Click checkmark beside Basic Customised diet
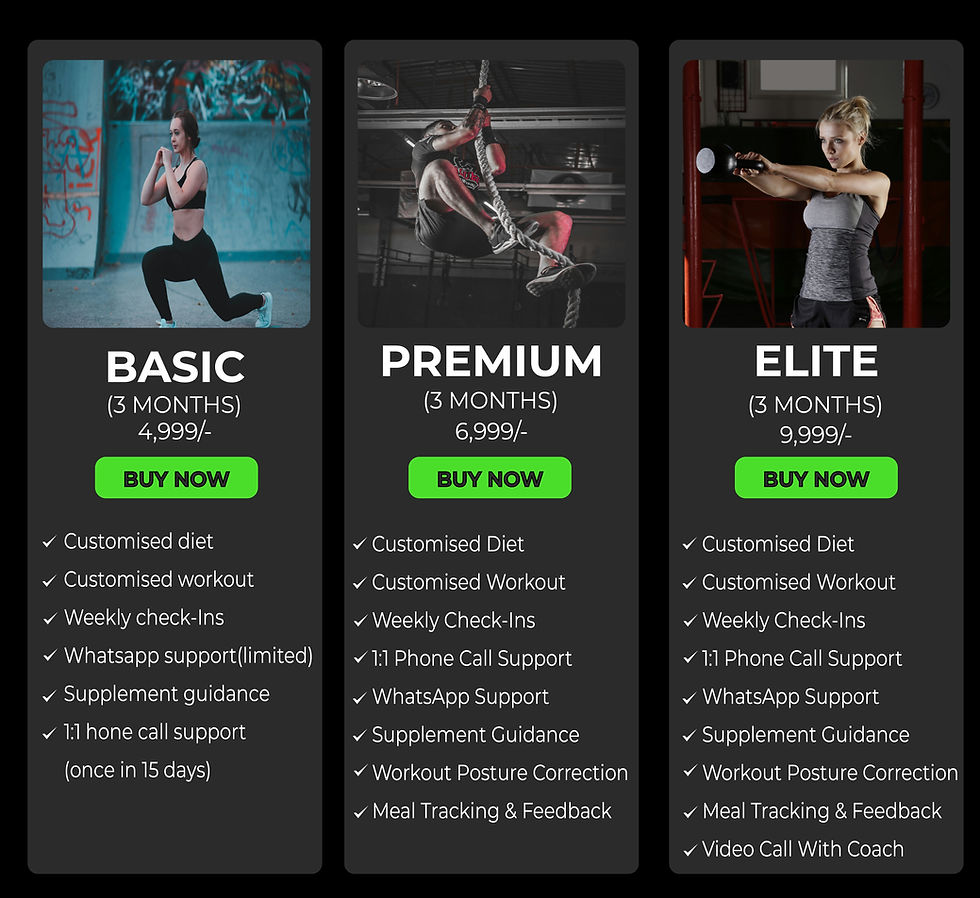Image resolution: width=980 pixels, height=898 pixels. [49, 542]
